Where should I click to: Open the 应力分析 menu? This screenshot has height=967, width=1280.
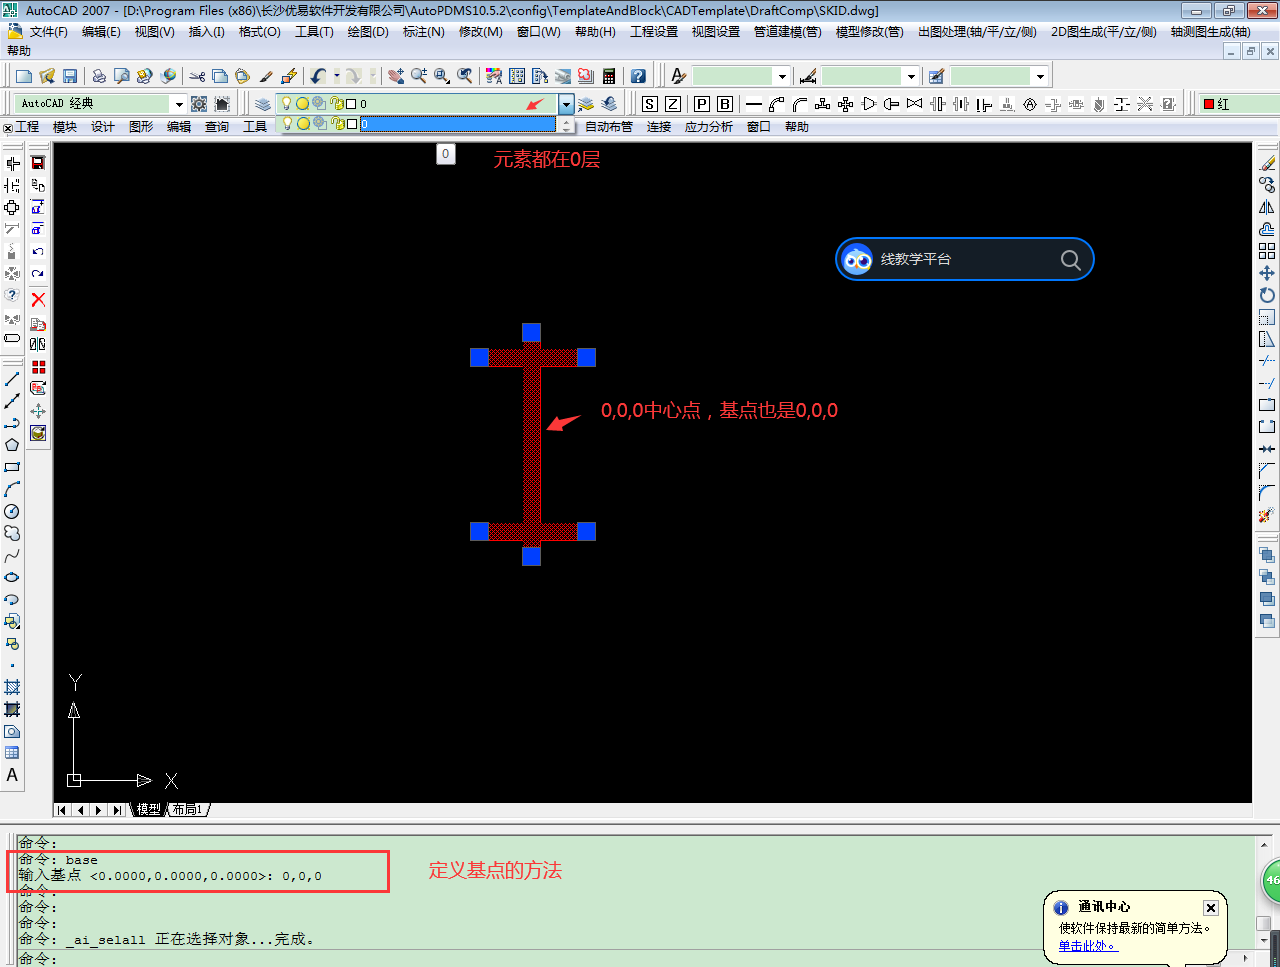[709, 127]
